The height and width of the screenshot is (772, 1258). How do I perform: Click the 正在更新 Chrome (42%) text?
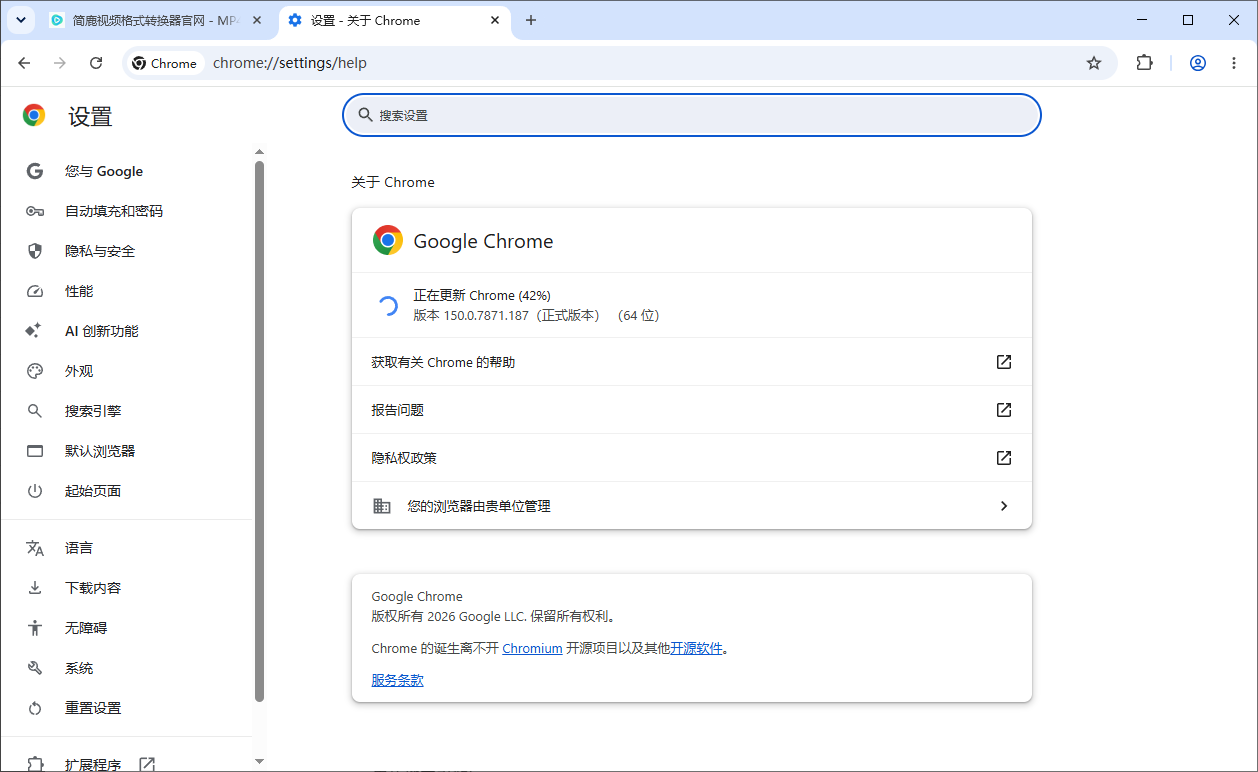click(x=482, y=296)
